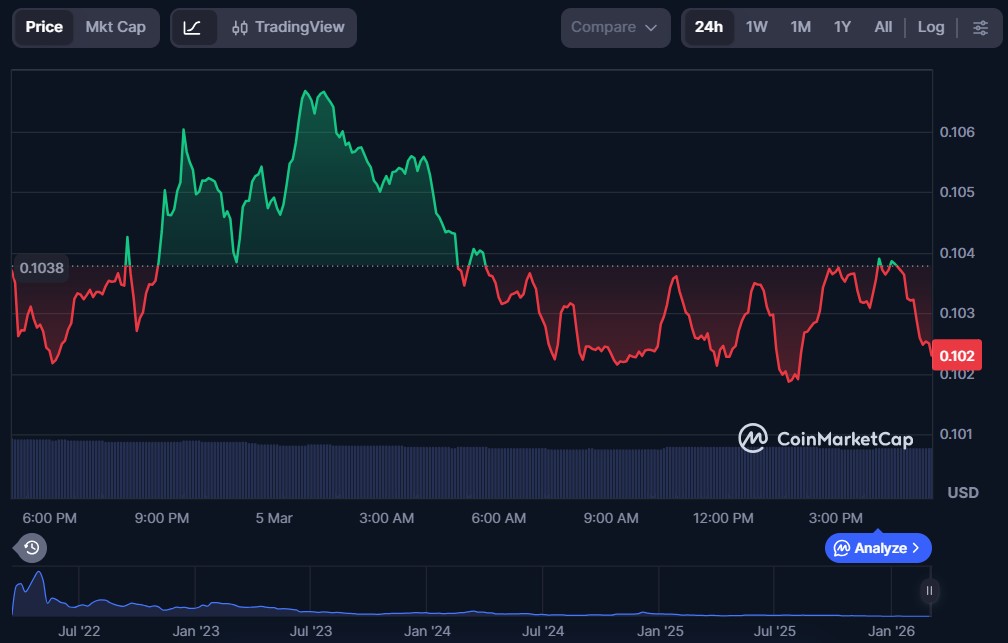
Task: Click Jul '23 on the overview timeline
Action: click(x=311, y=631)
